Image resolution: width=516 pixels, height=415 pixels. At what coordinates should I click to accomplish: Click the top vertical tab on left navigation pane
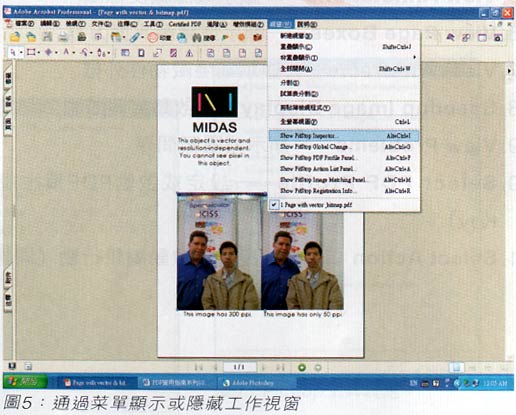point(8,79)
